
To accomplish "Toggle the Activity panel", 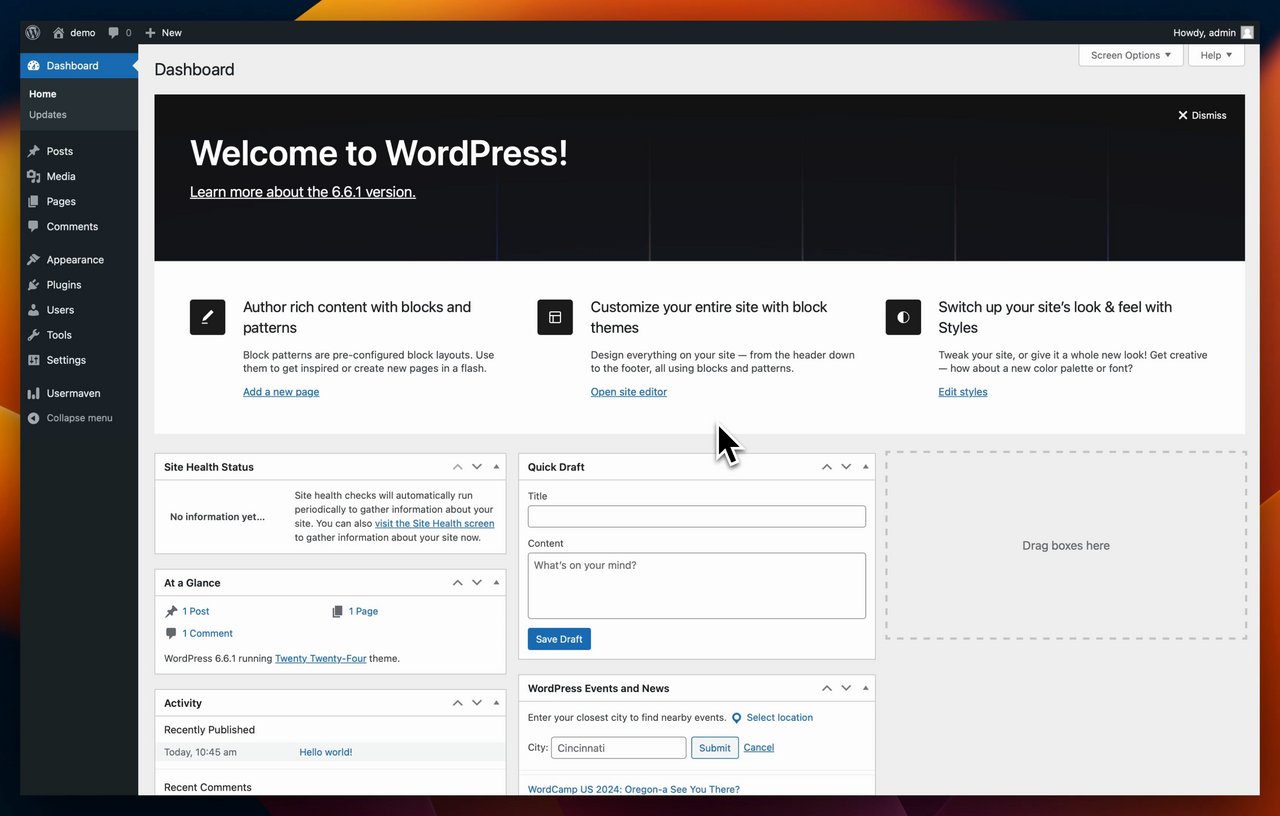I will [497, 703].
